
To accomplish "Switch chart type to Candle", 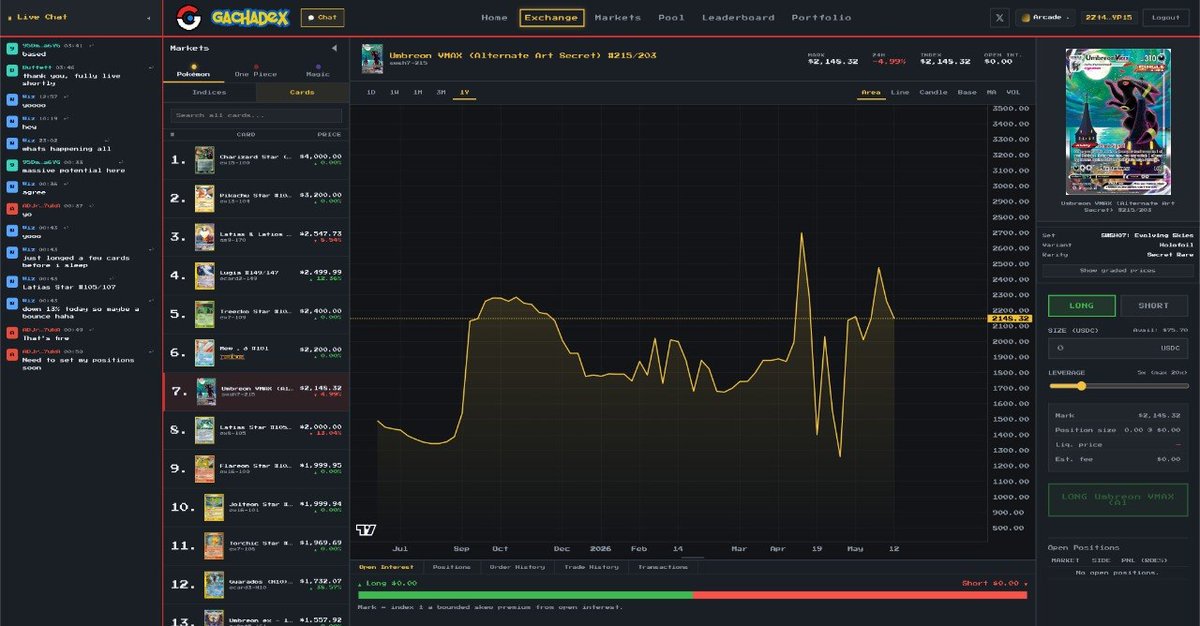I will (933, 92).
